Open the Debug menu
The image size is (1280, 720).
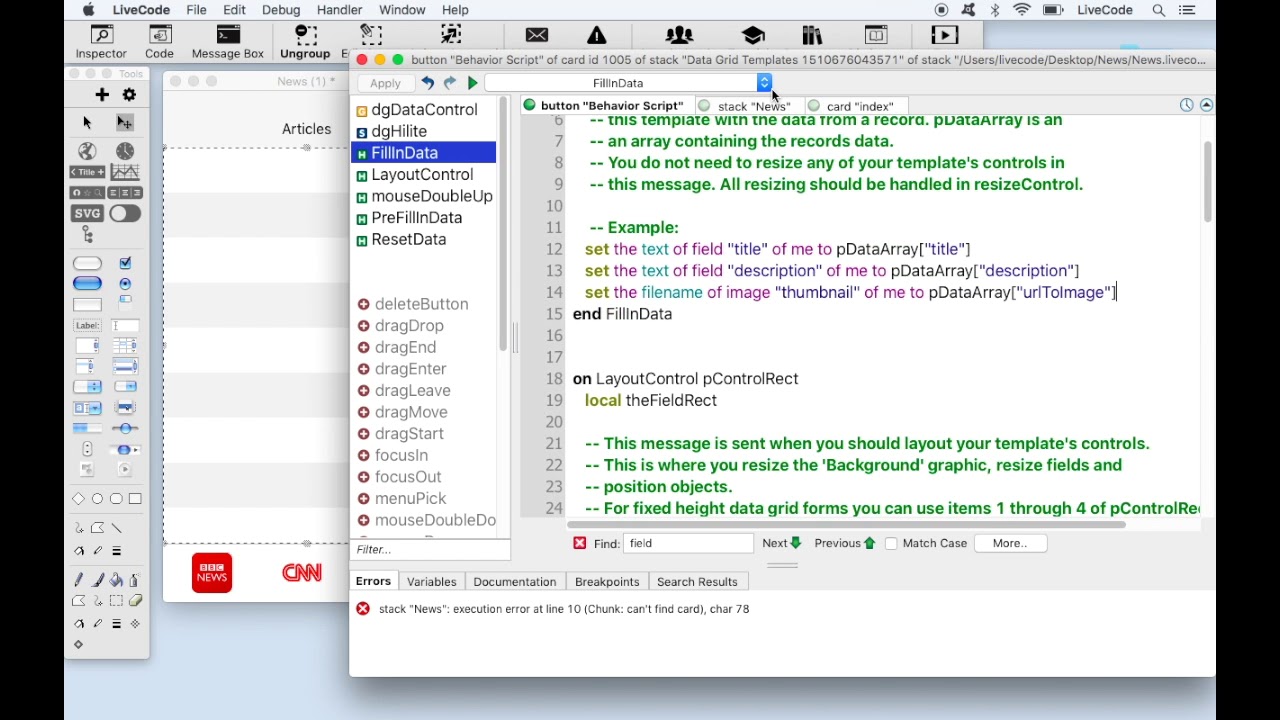281,10
